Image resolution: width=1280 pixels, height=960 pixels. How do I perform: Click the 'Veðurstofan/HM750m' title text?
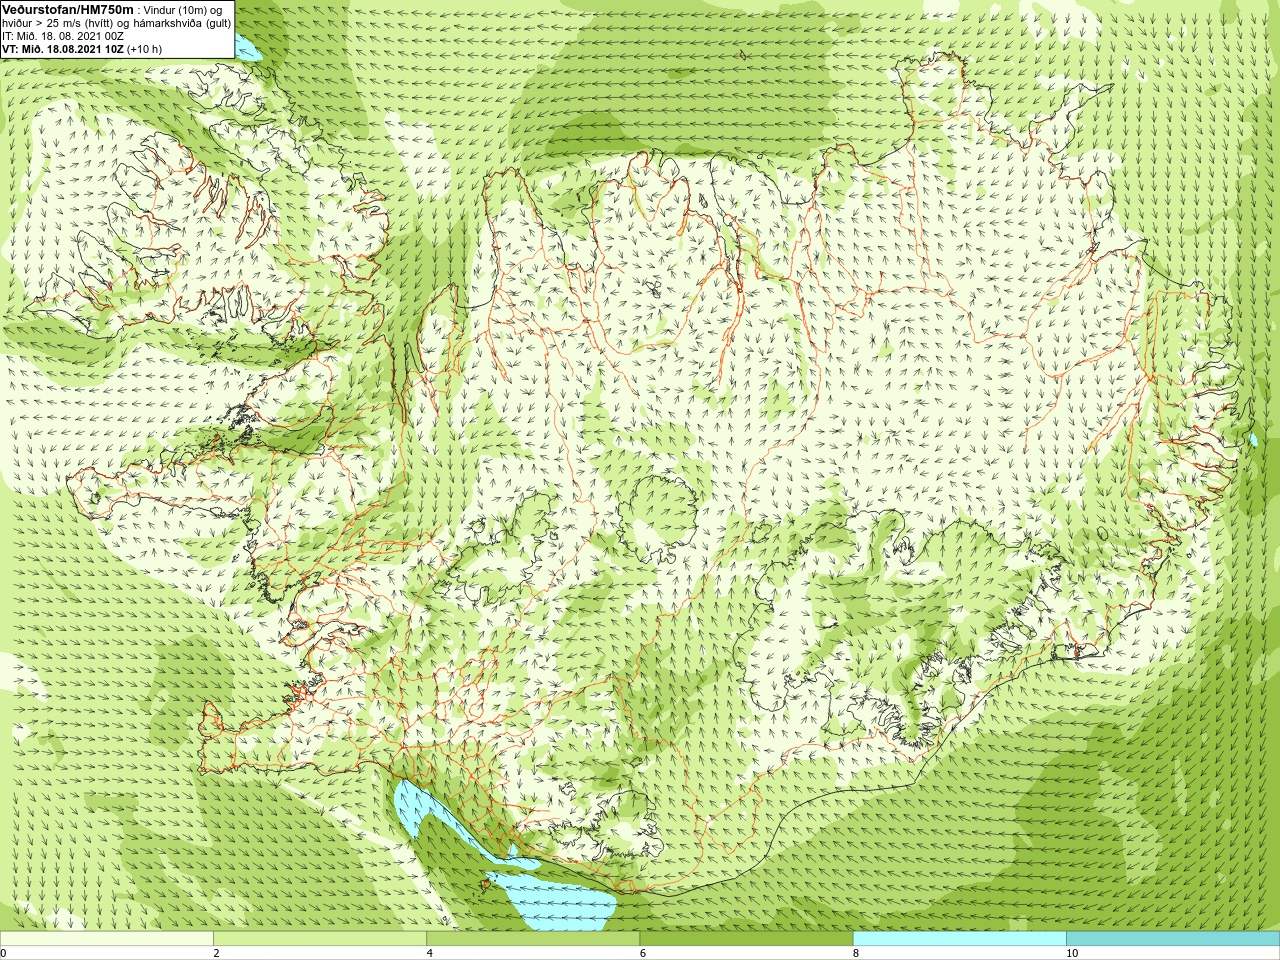tap(69, 9)
